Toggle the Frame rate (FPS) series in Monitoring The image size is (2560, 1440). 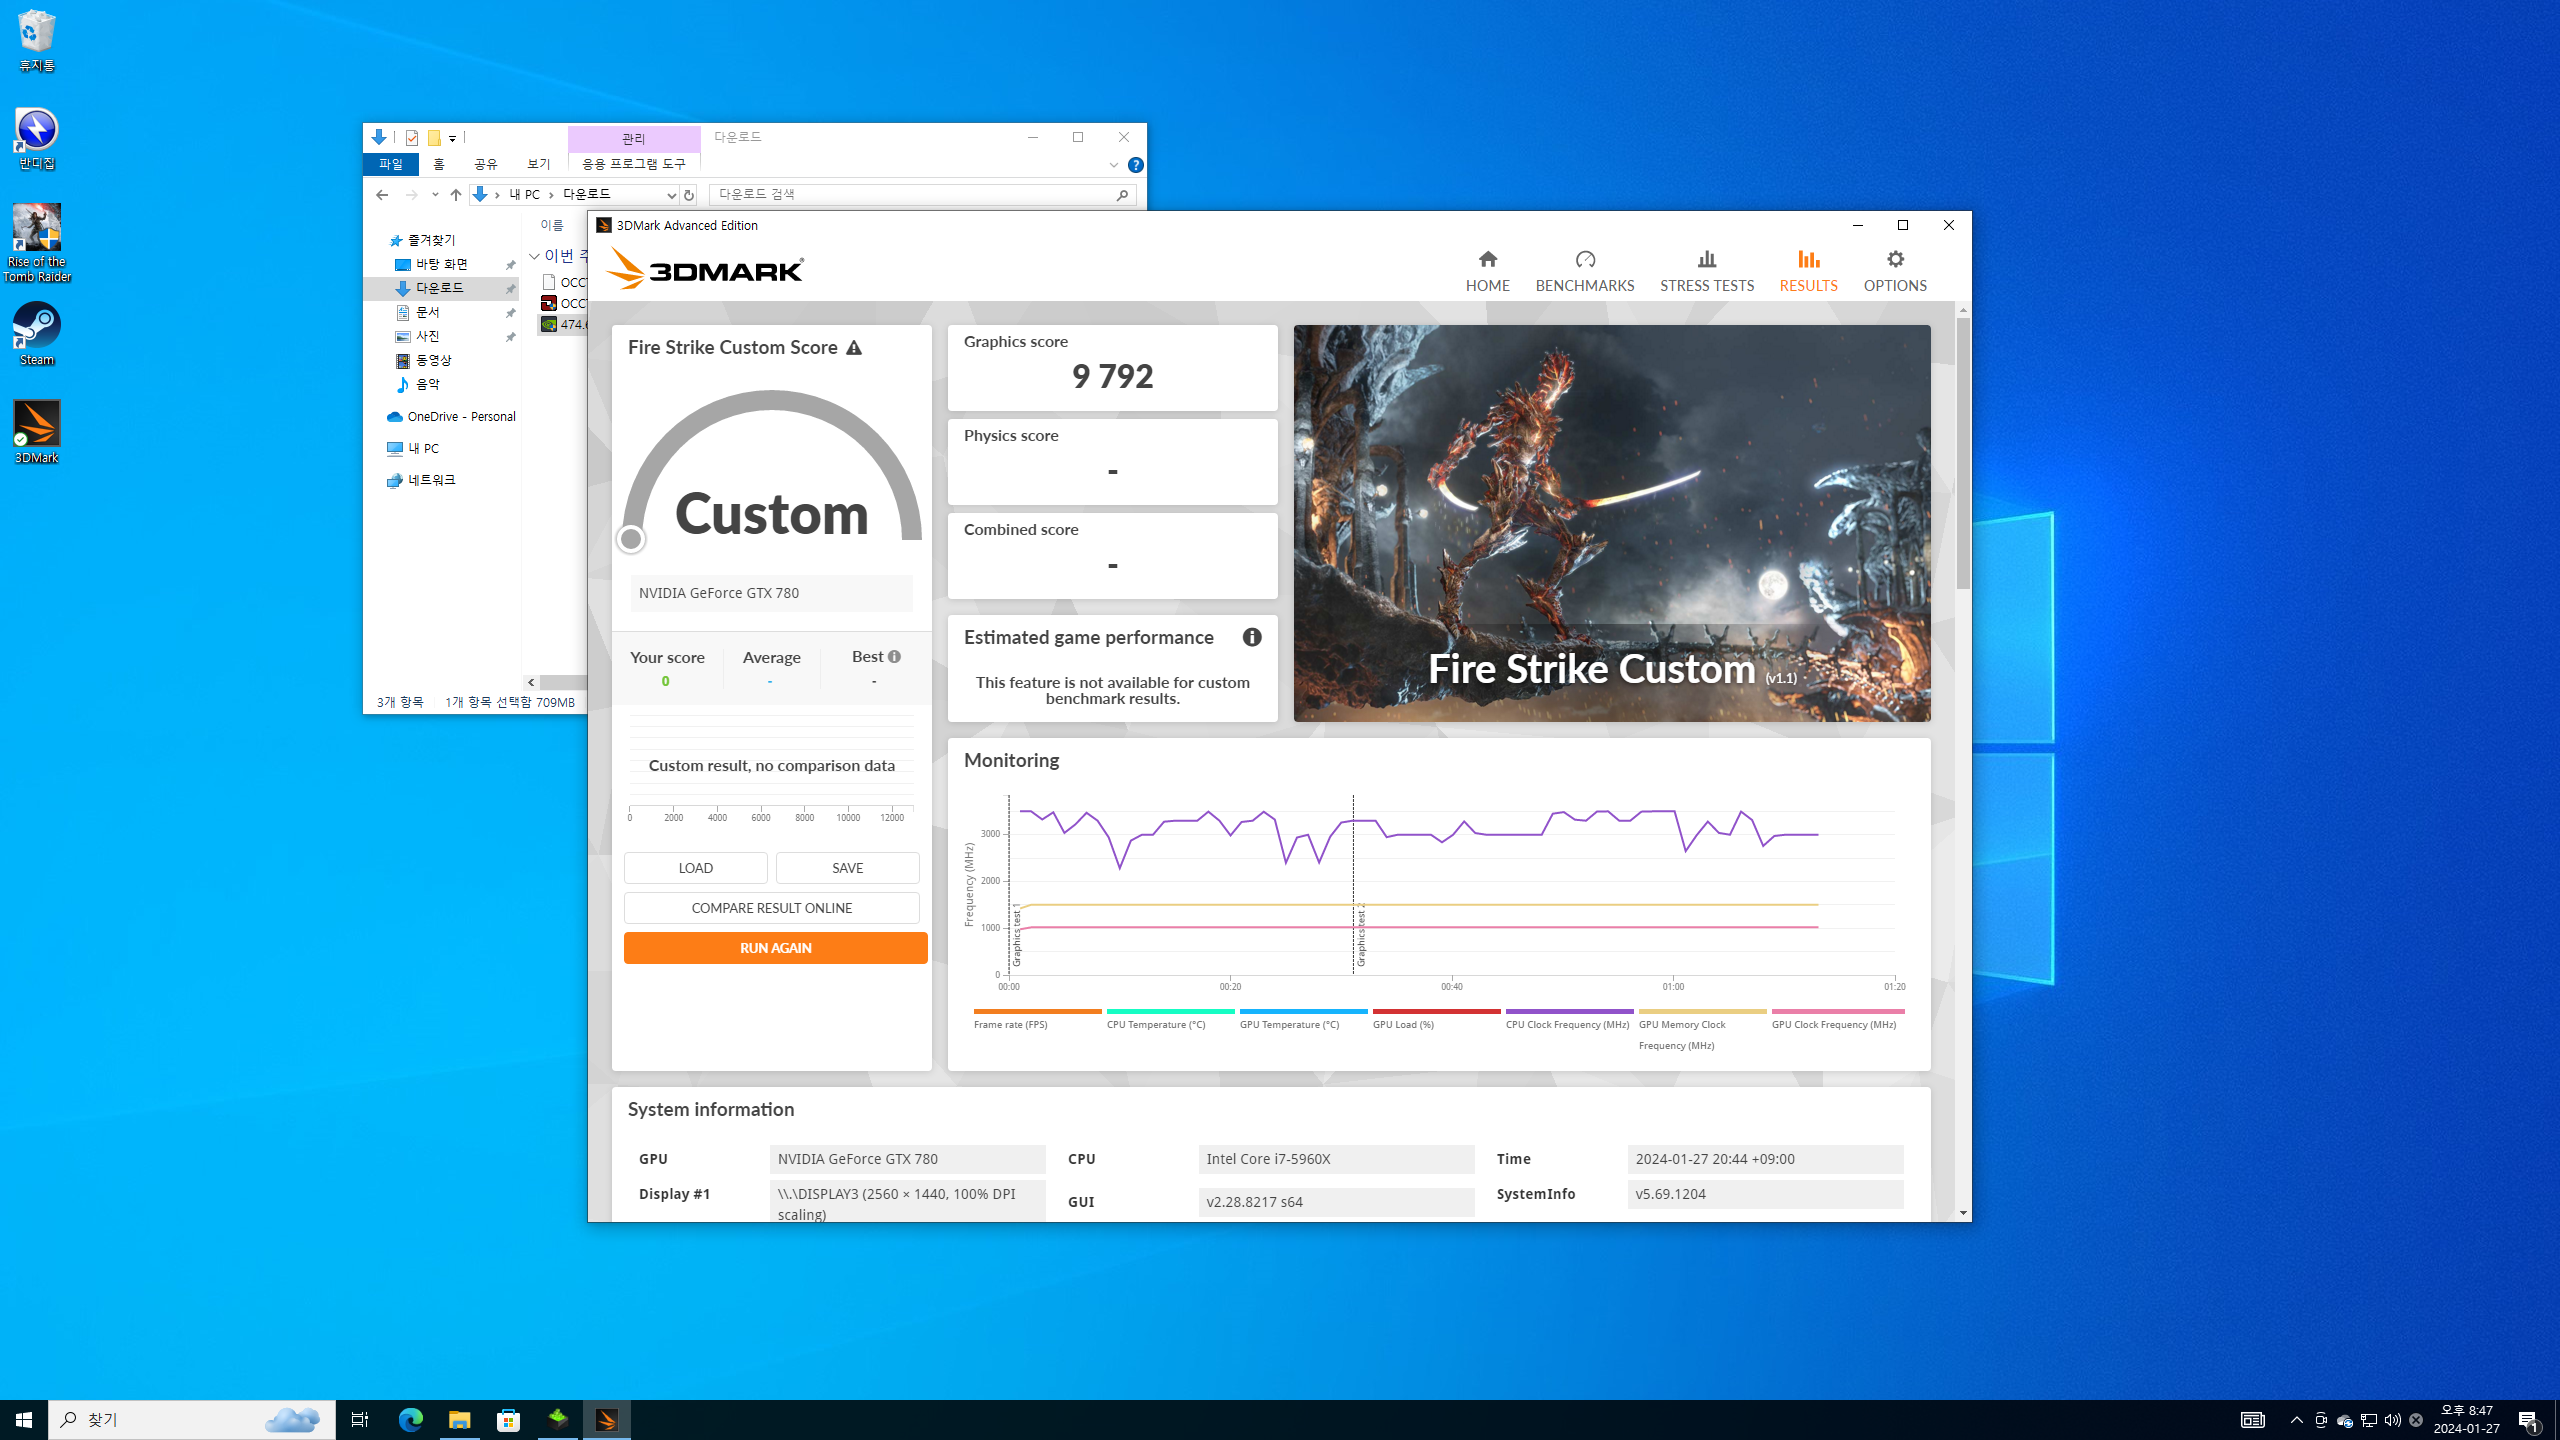pos(1037,1019)
